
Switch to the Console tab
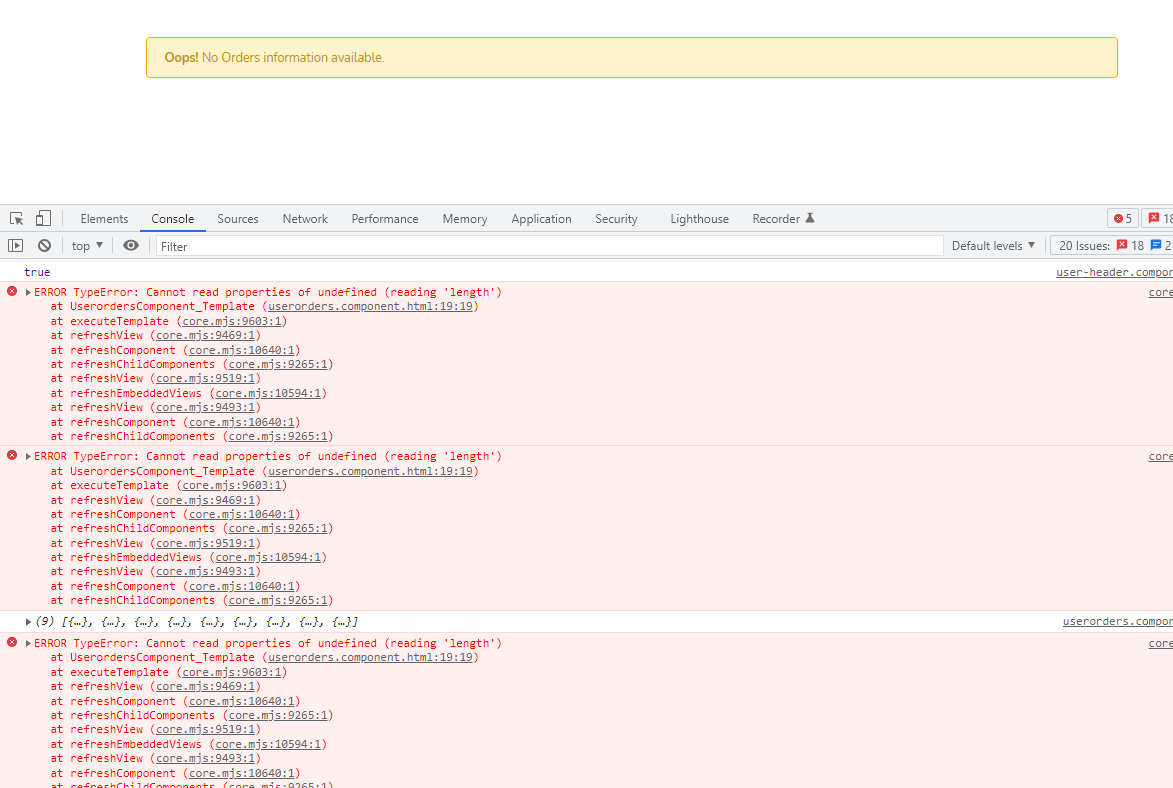(173, 219)
